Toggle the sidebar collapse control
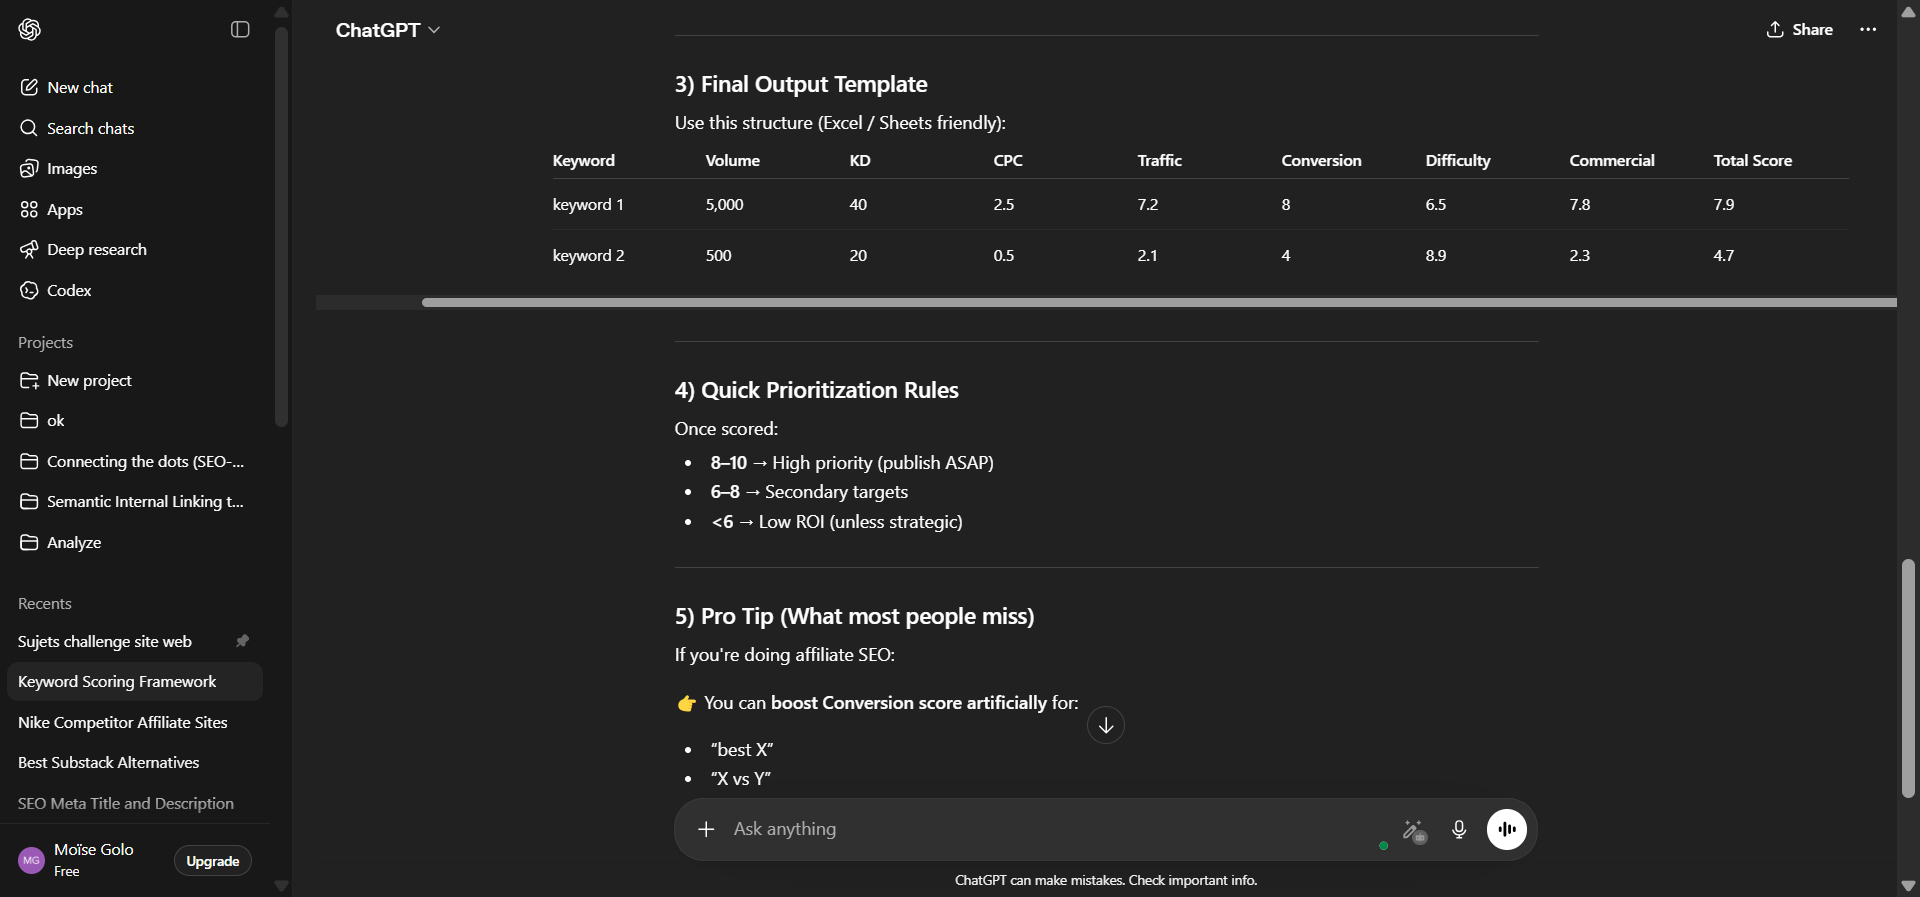The height and width of the screenshot is (897, 1920). [x=239, y=30]
